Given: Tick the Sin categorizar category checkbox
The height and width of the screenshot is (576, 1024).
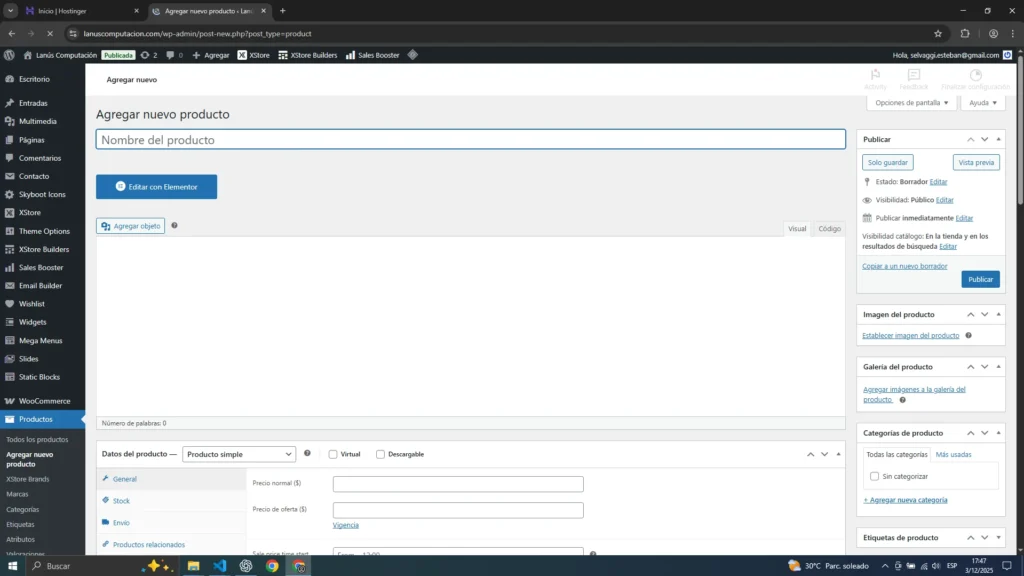Looking at the screenshot, I should (x=874, y=476).
